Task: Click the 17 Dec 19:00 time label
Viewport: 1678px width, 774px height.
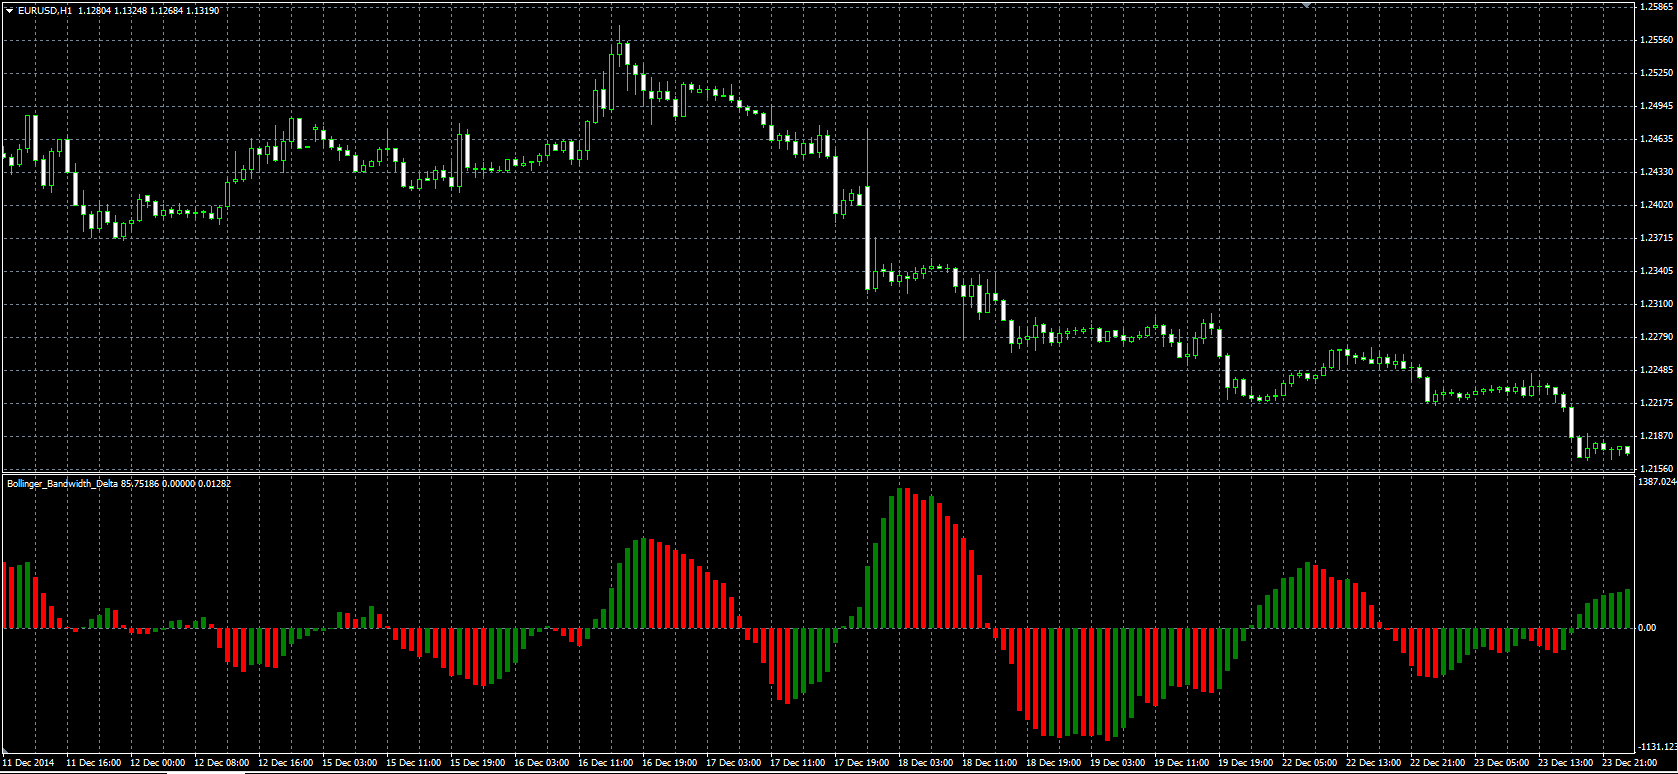Action: click(862, 763)
